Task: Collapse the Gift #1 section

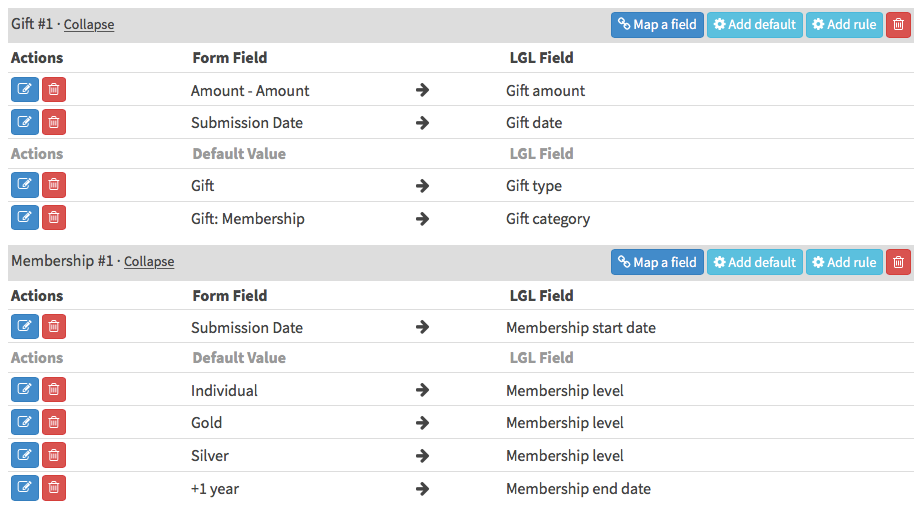Action: pos(89,24)
